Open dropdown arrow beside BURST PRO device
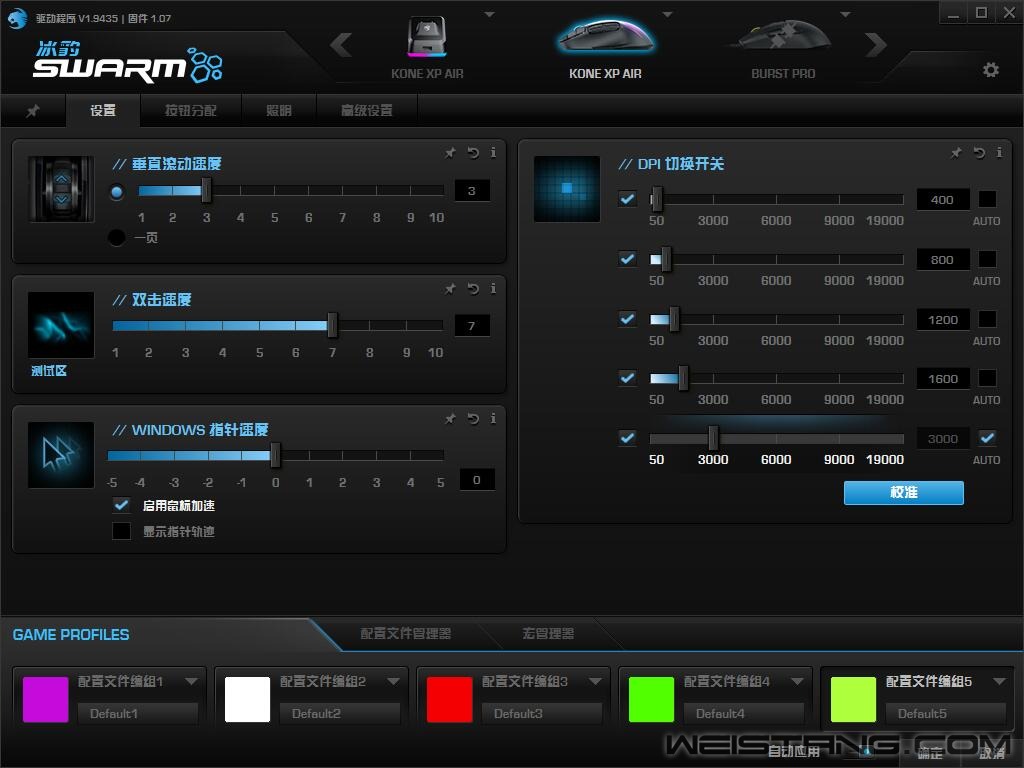The image size is (1024, 768). [x=845, y=14]
